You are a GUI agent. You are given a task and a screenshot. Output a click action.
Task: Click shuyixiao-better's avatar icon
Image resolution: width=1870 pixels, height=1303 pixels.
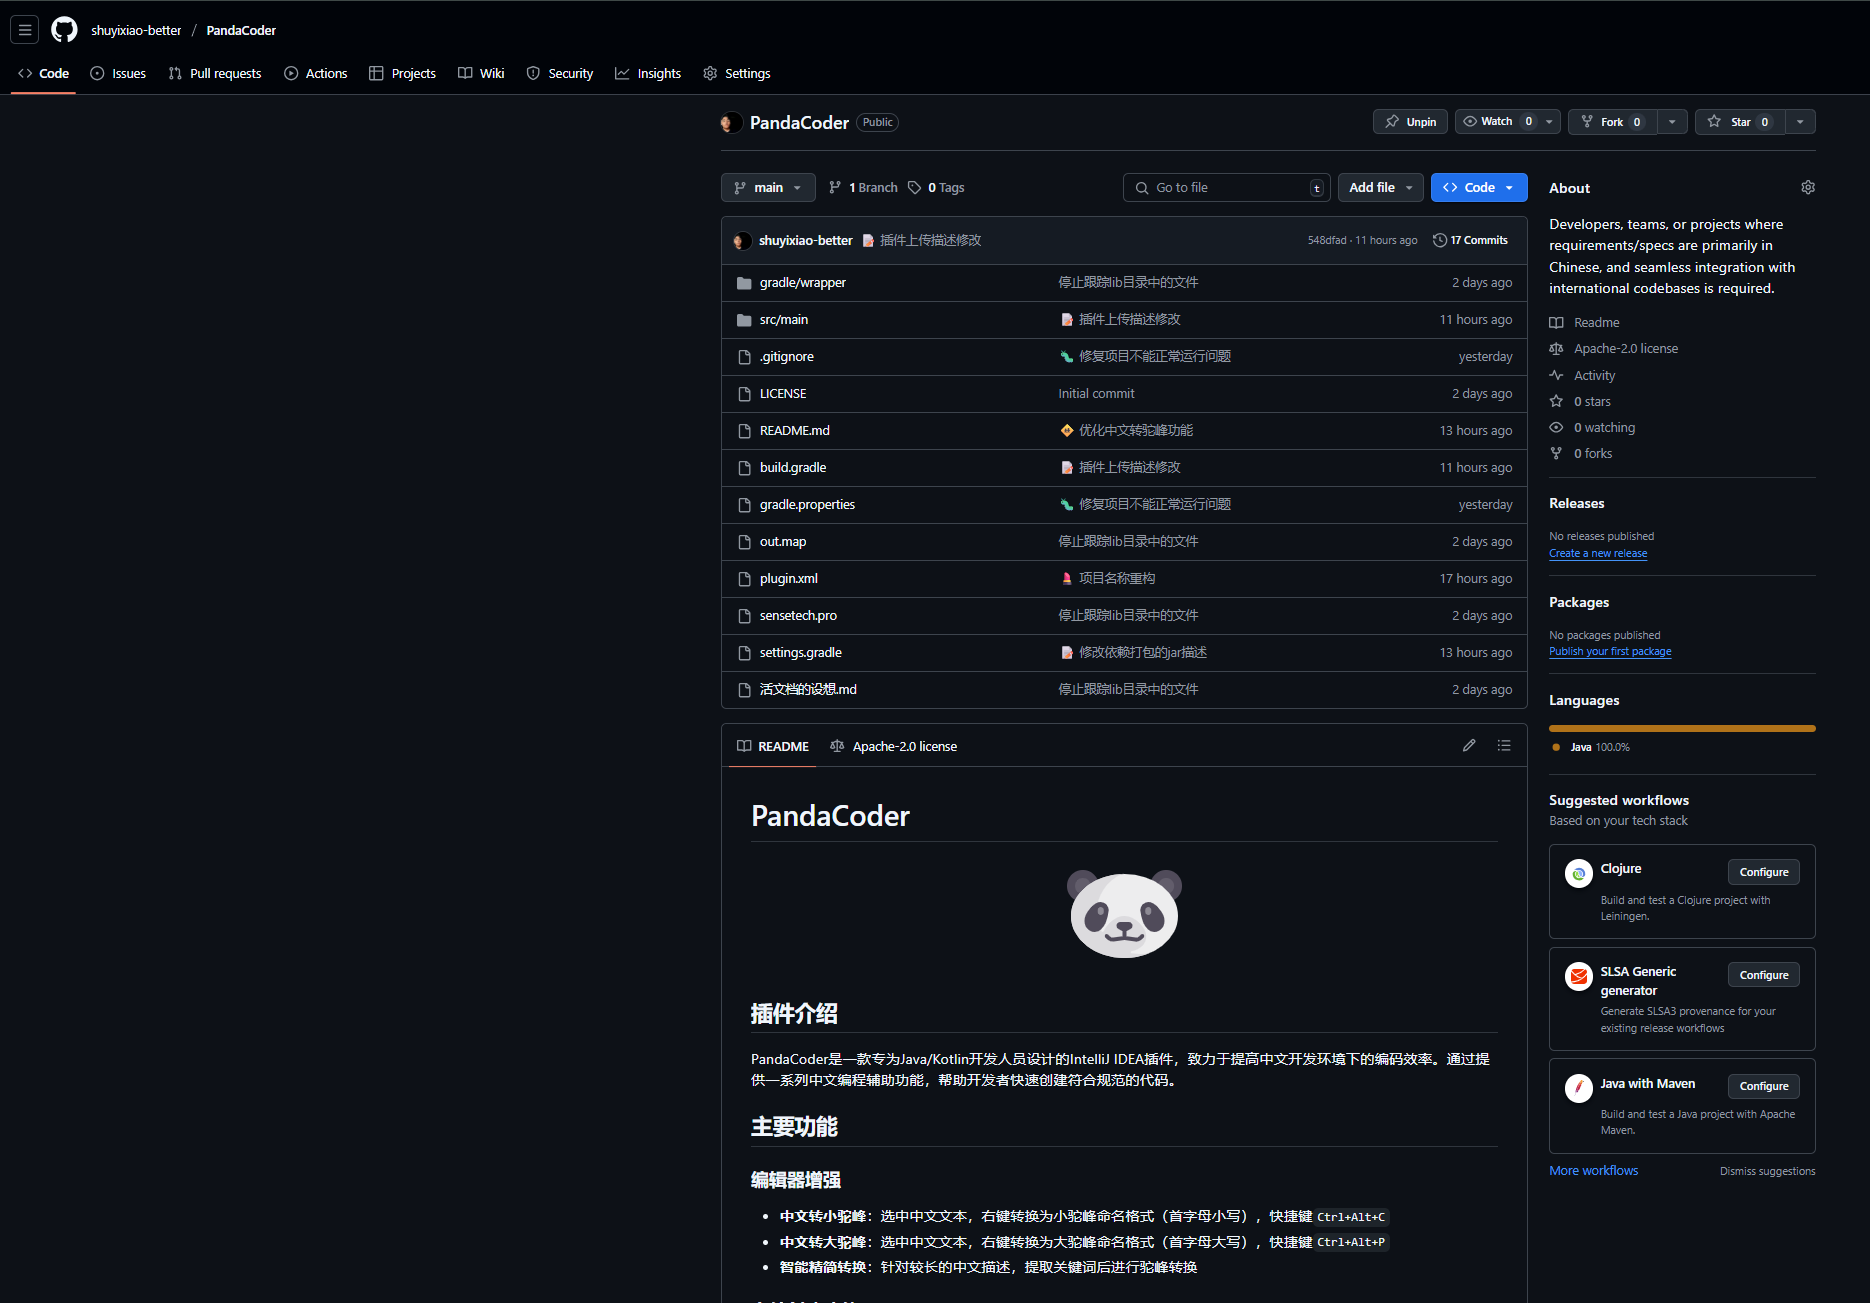[x=743, y=240]
